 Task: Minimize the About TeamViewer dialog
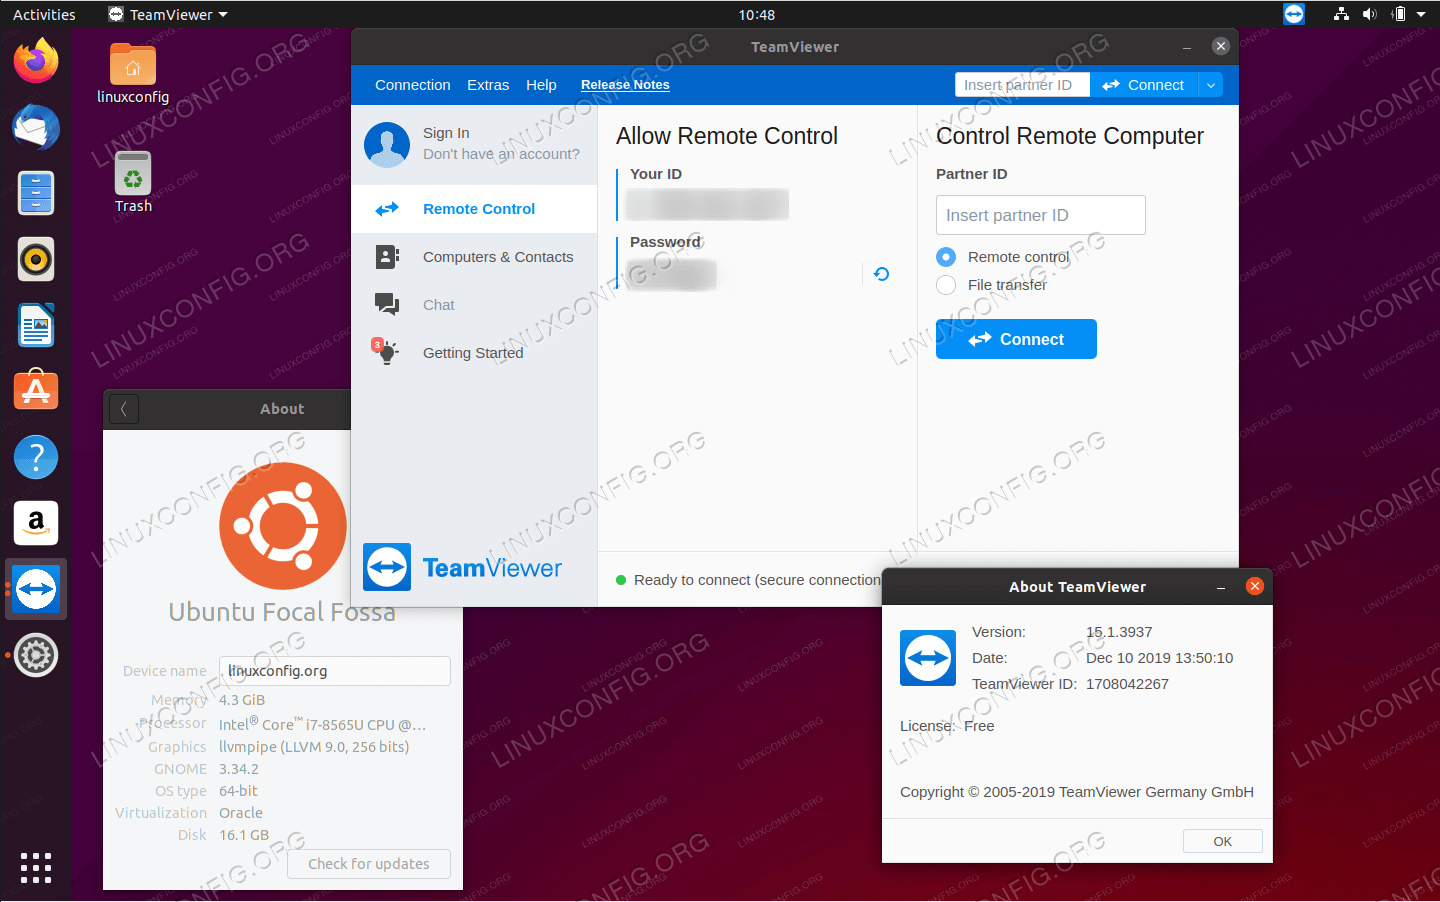[x=1221, y=587]
